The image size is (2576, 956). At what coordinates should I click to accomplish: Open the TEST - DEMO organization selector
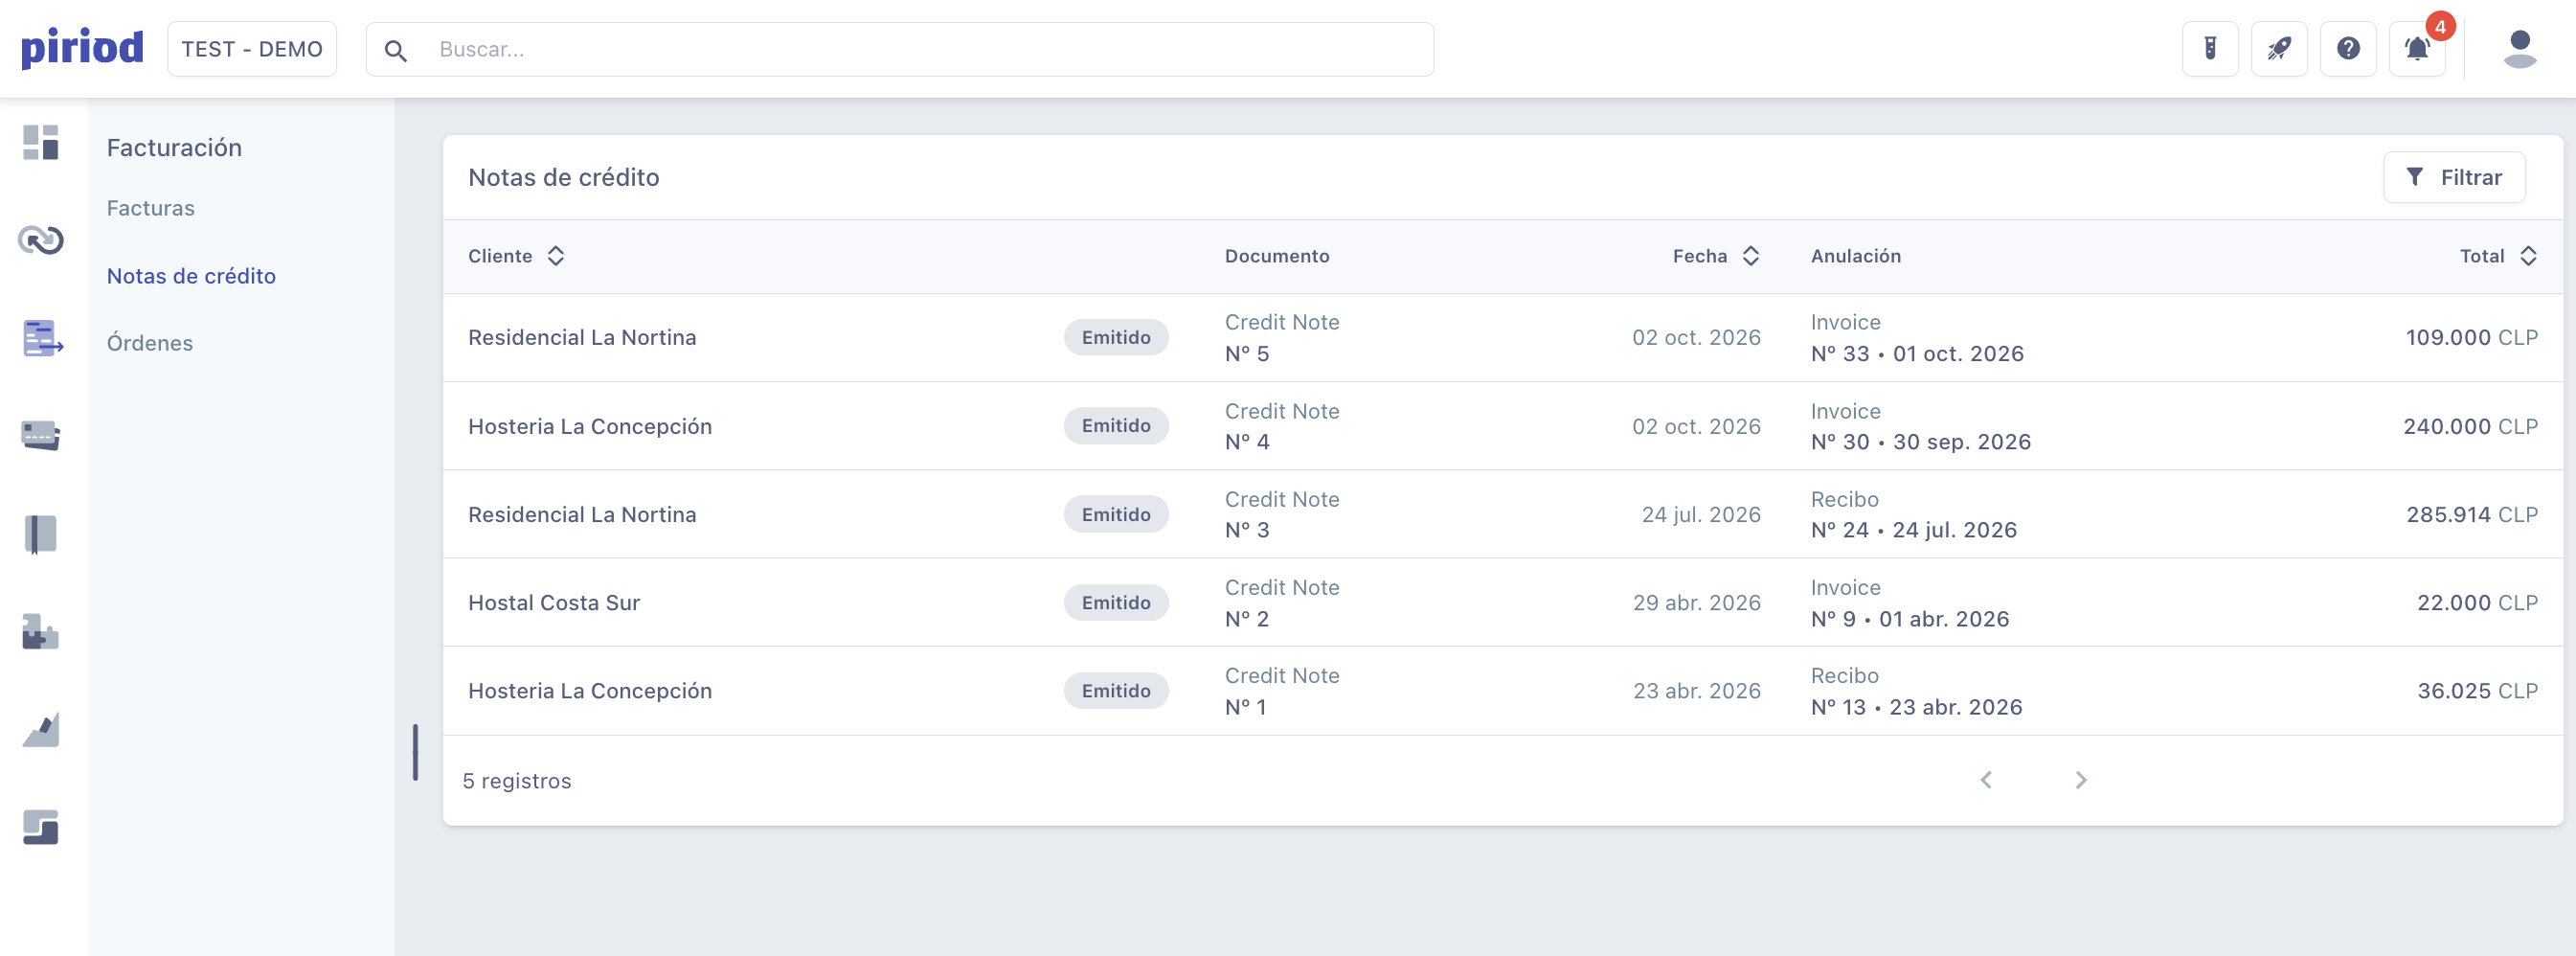point(252,49)
